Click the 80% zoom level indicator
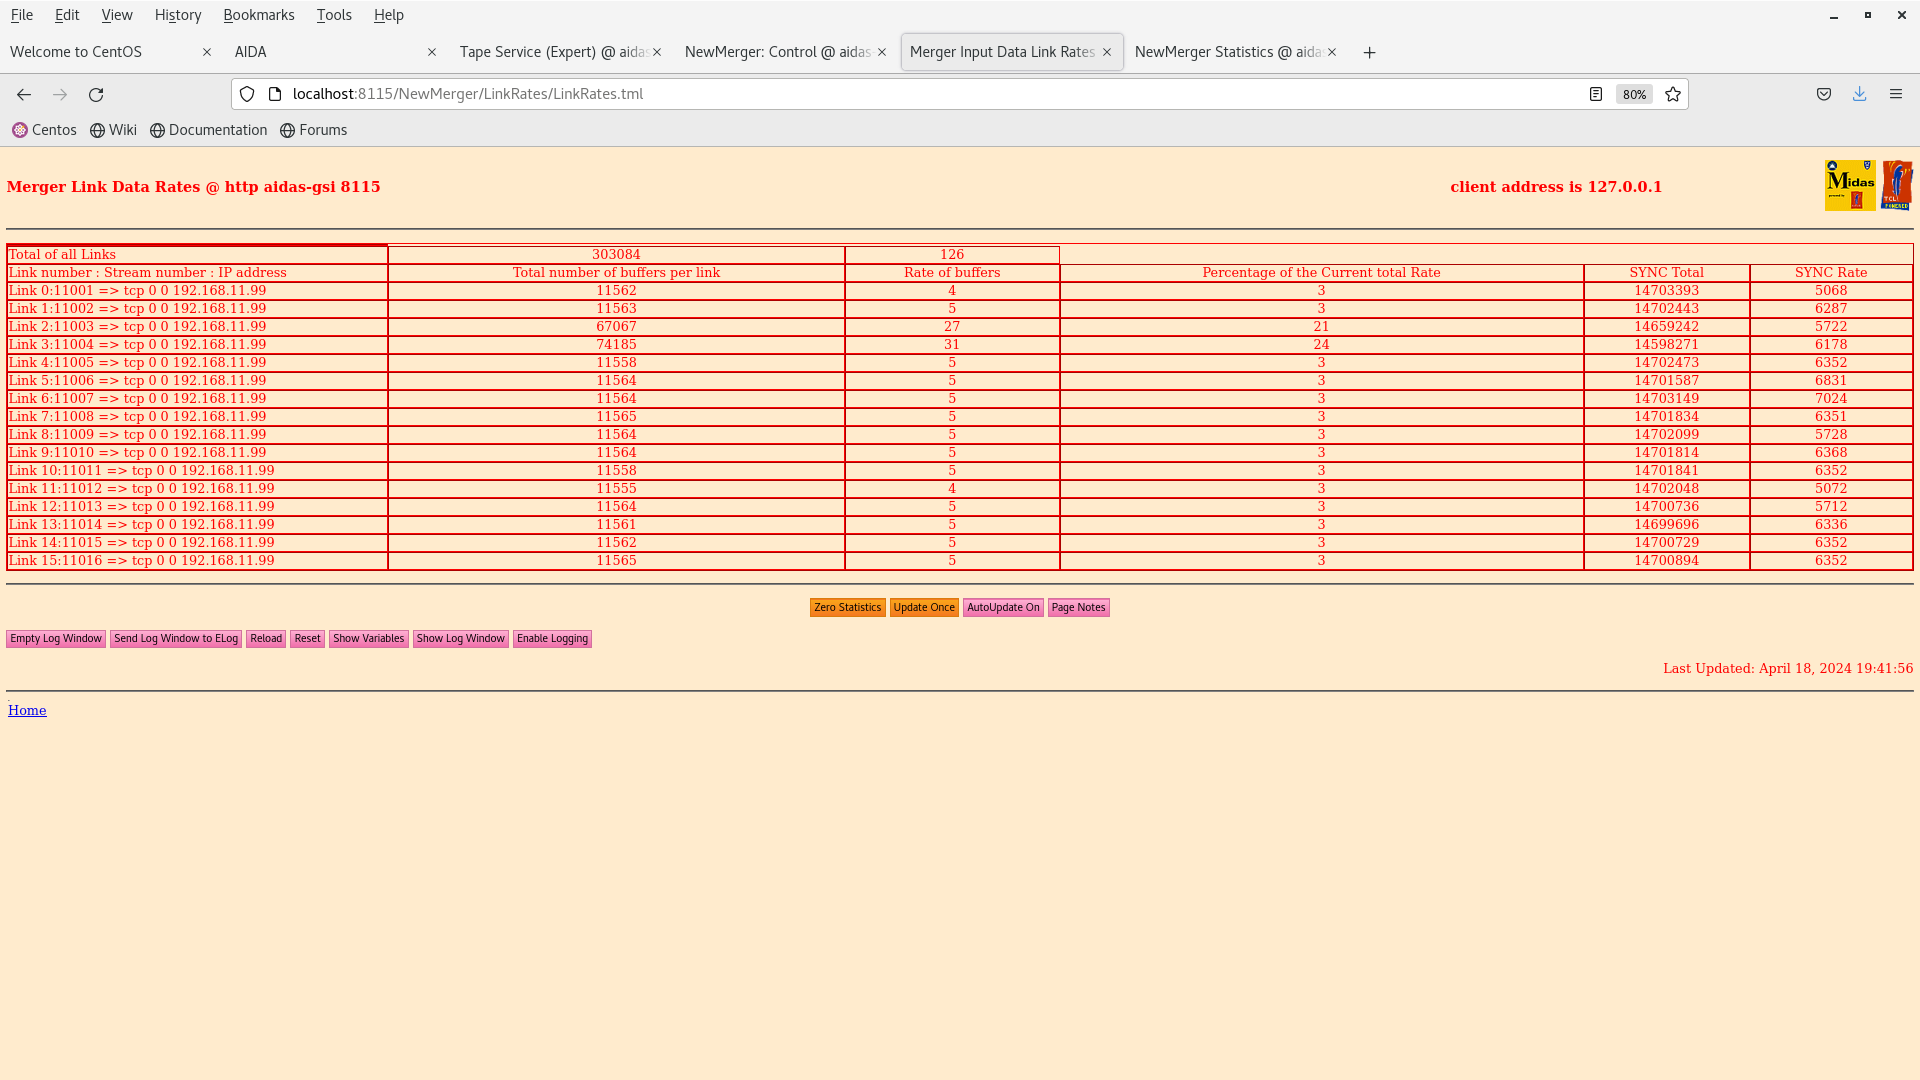 point(1634,94)
